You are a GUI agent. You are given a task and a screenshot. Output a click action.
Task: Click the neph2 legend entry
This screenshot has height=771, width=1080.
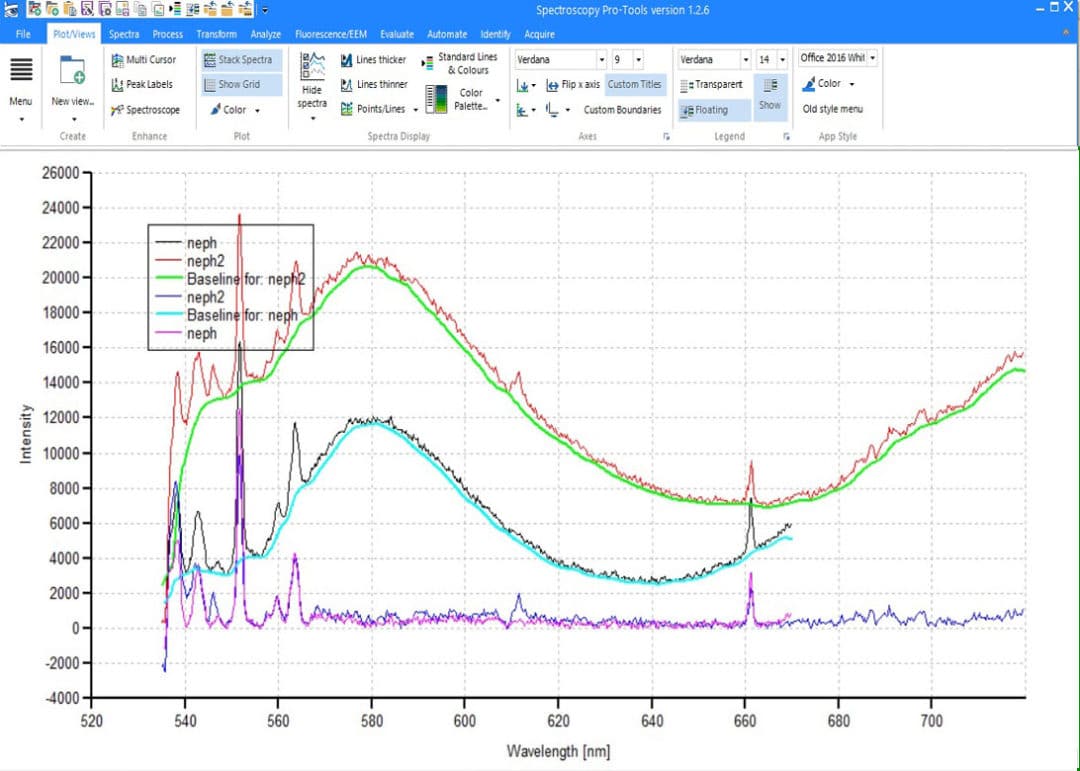tap(203, 260)
